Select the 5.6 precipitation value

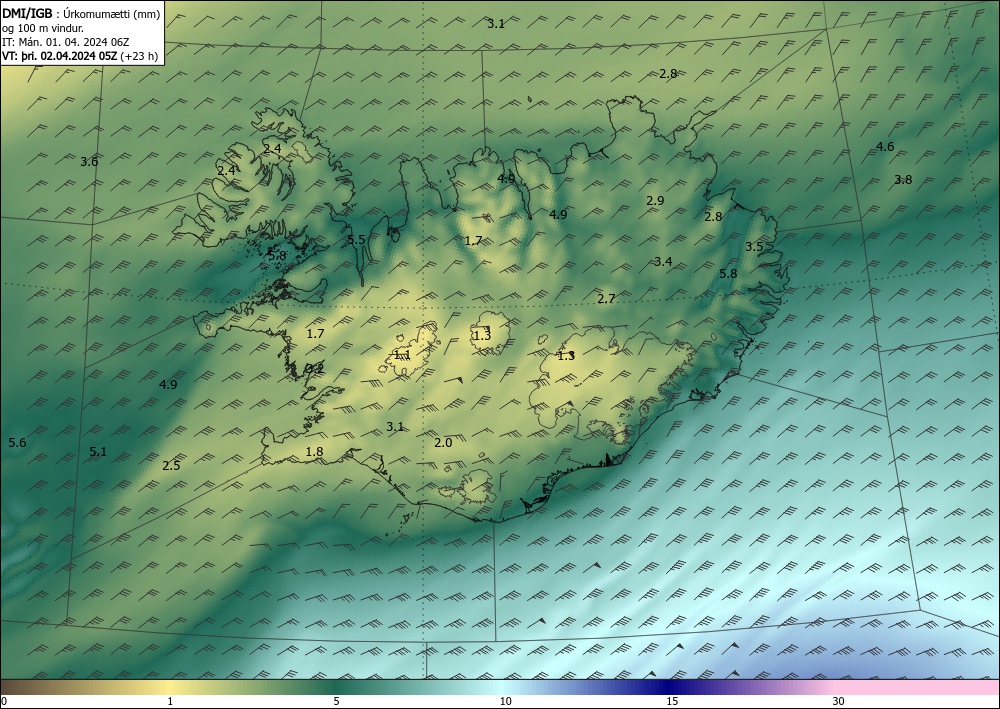click(x=17, y=442)
